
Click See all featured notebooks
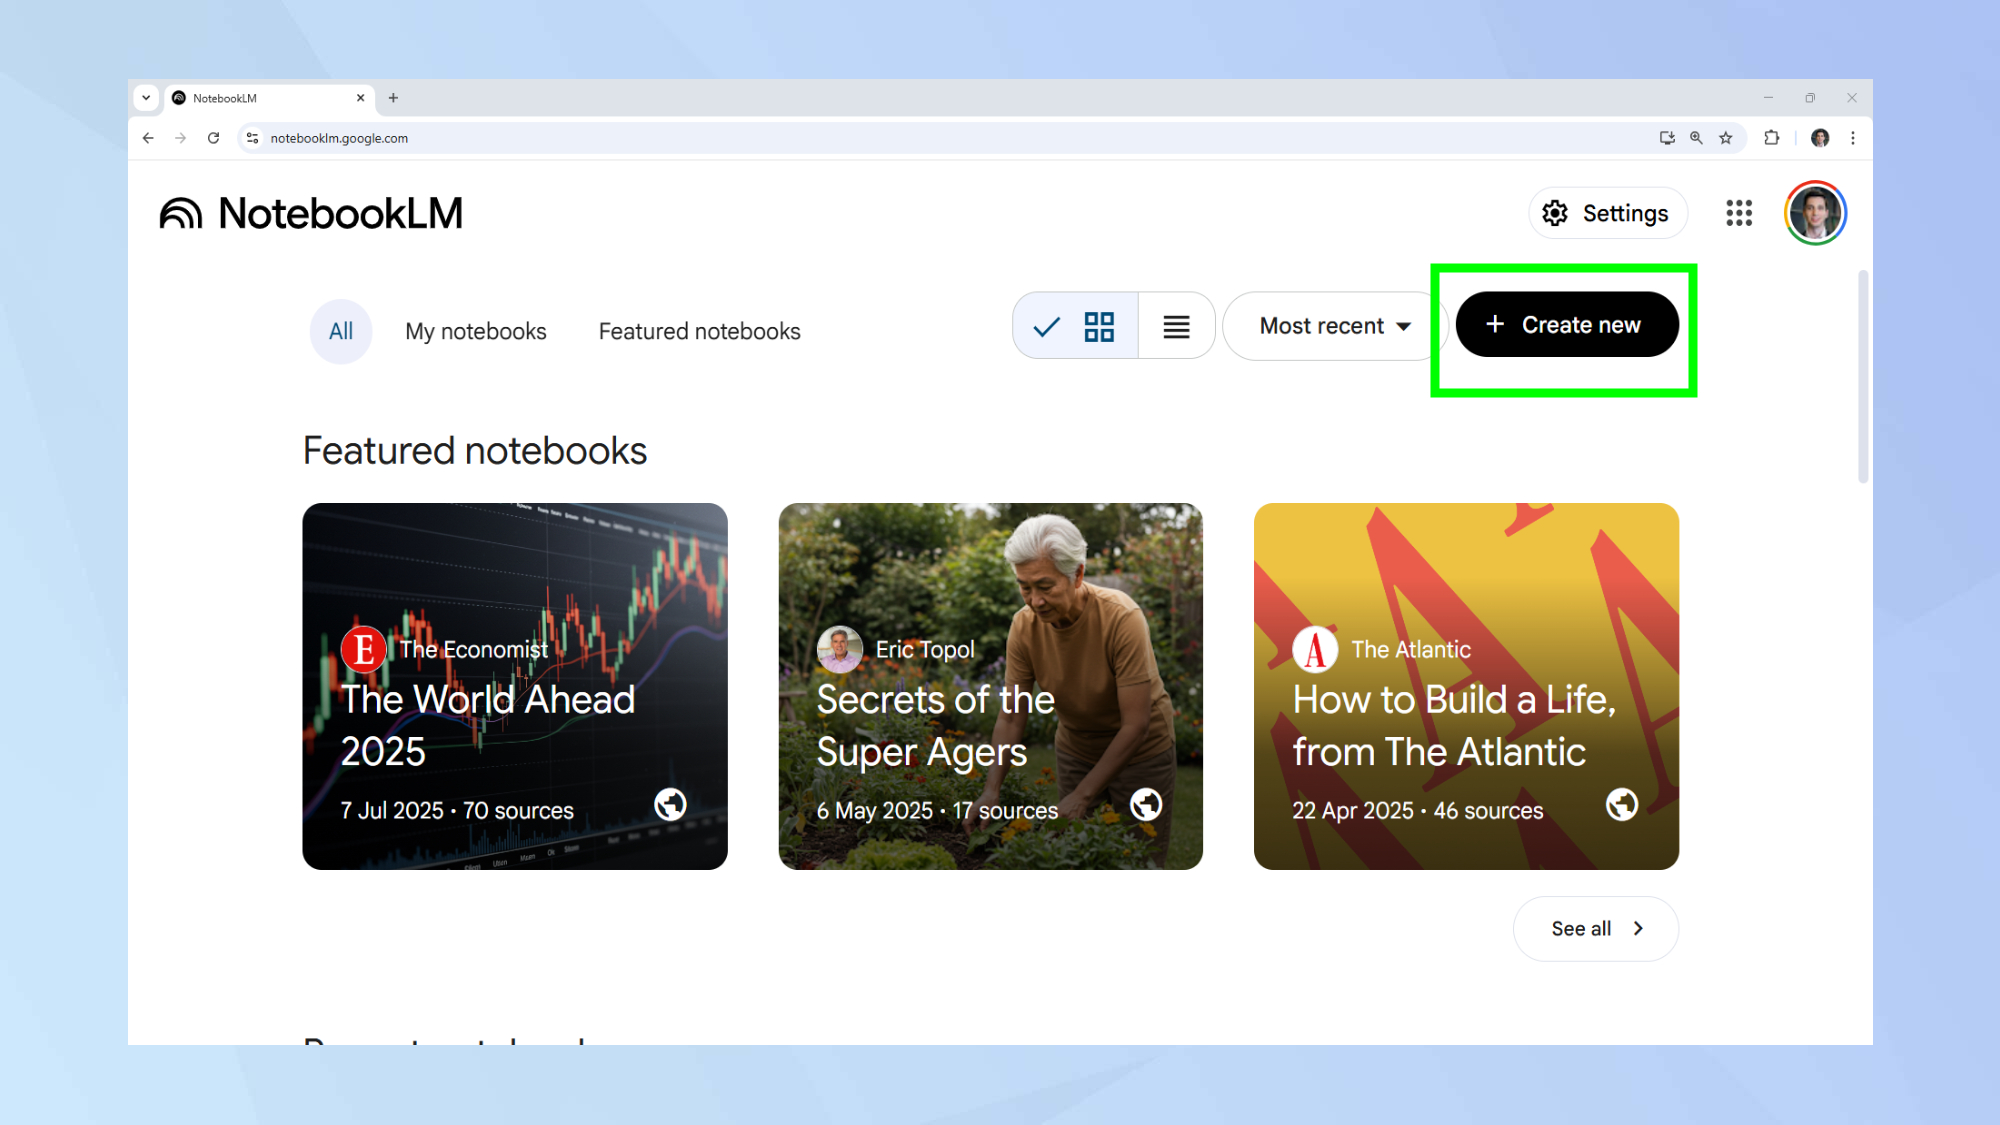(1595, 928)
